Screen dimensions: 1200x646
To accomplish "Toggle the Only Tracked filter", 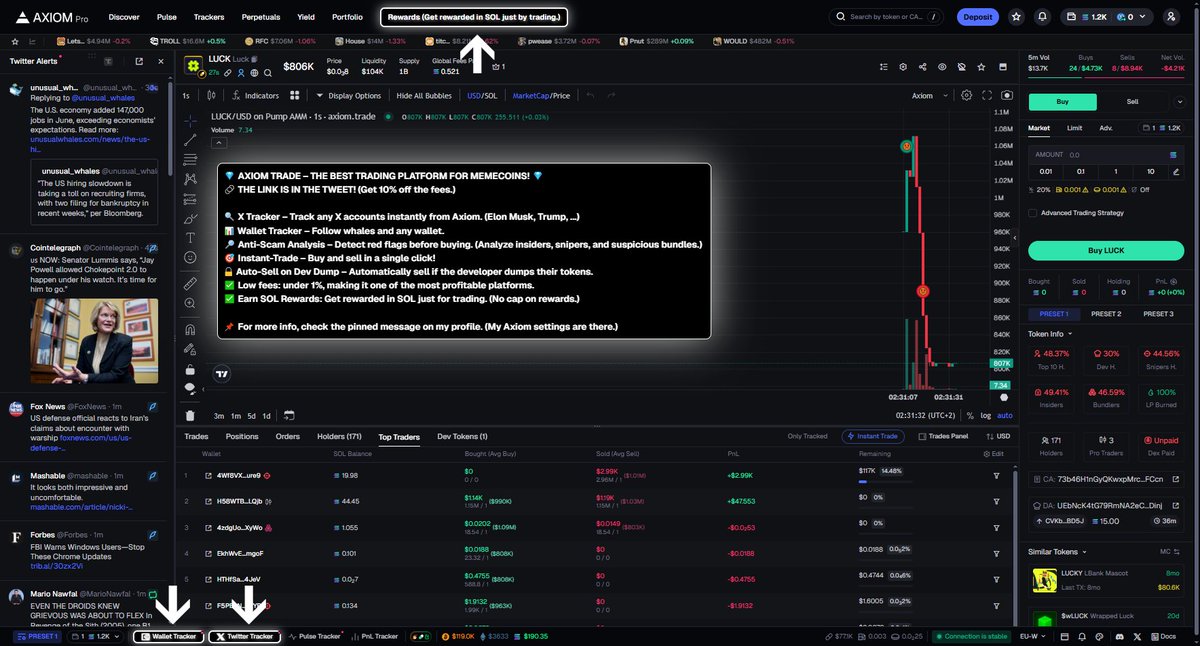I will (808, 437).
